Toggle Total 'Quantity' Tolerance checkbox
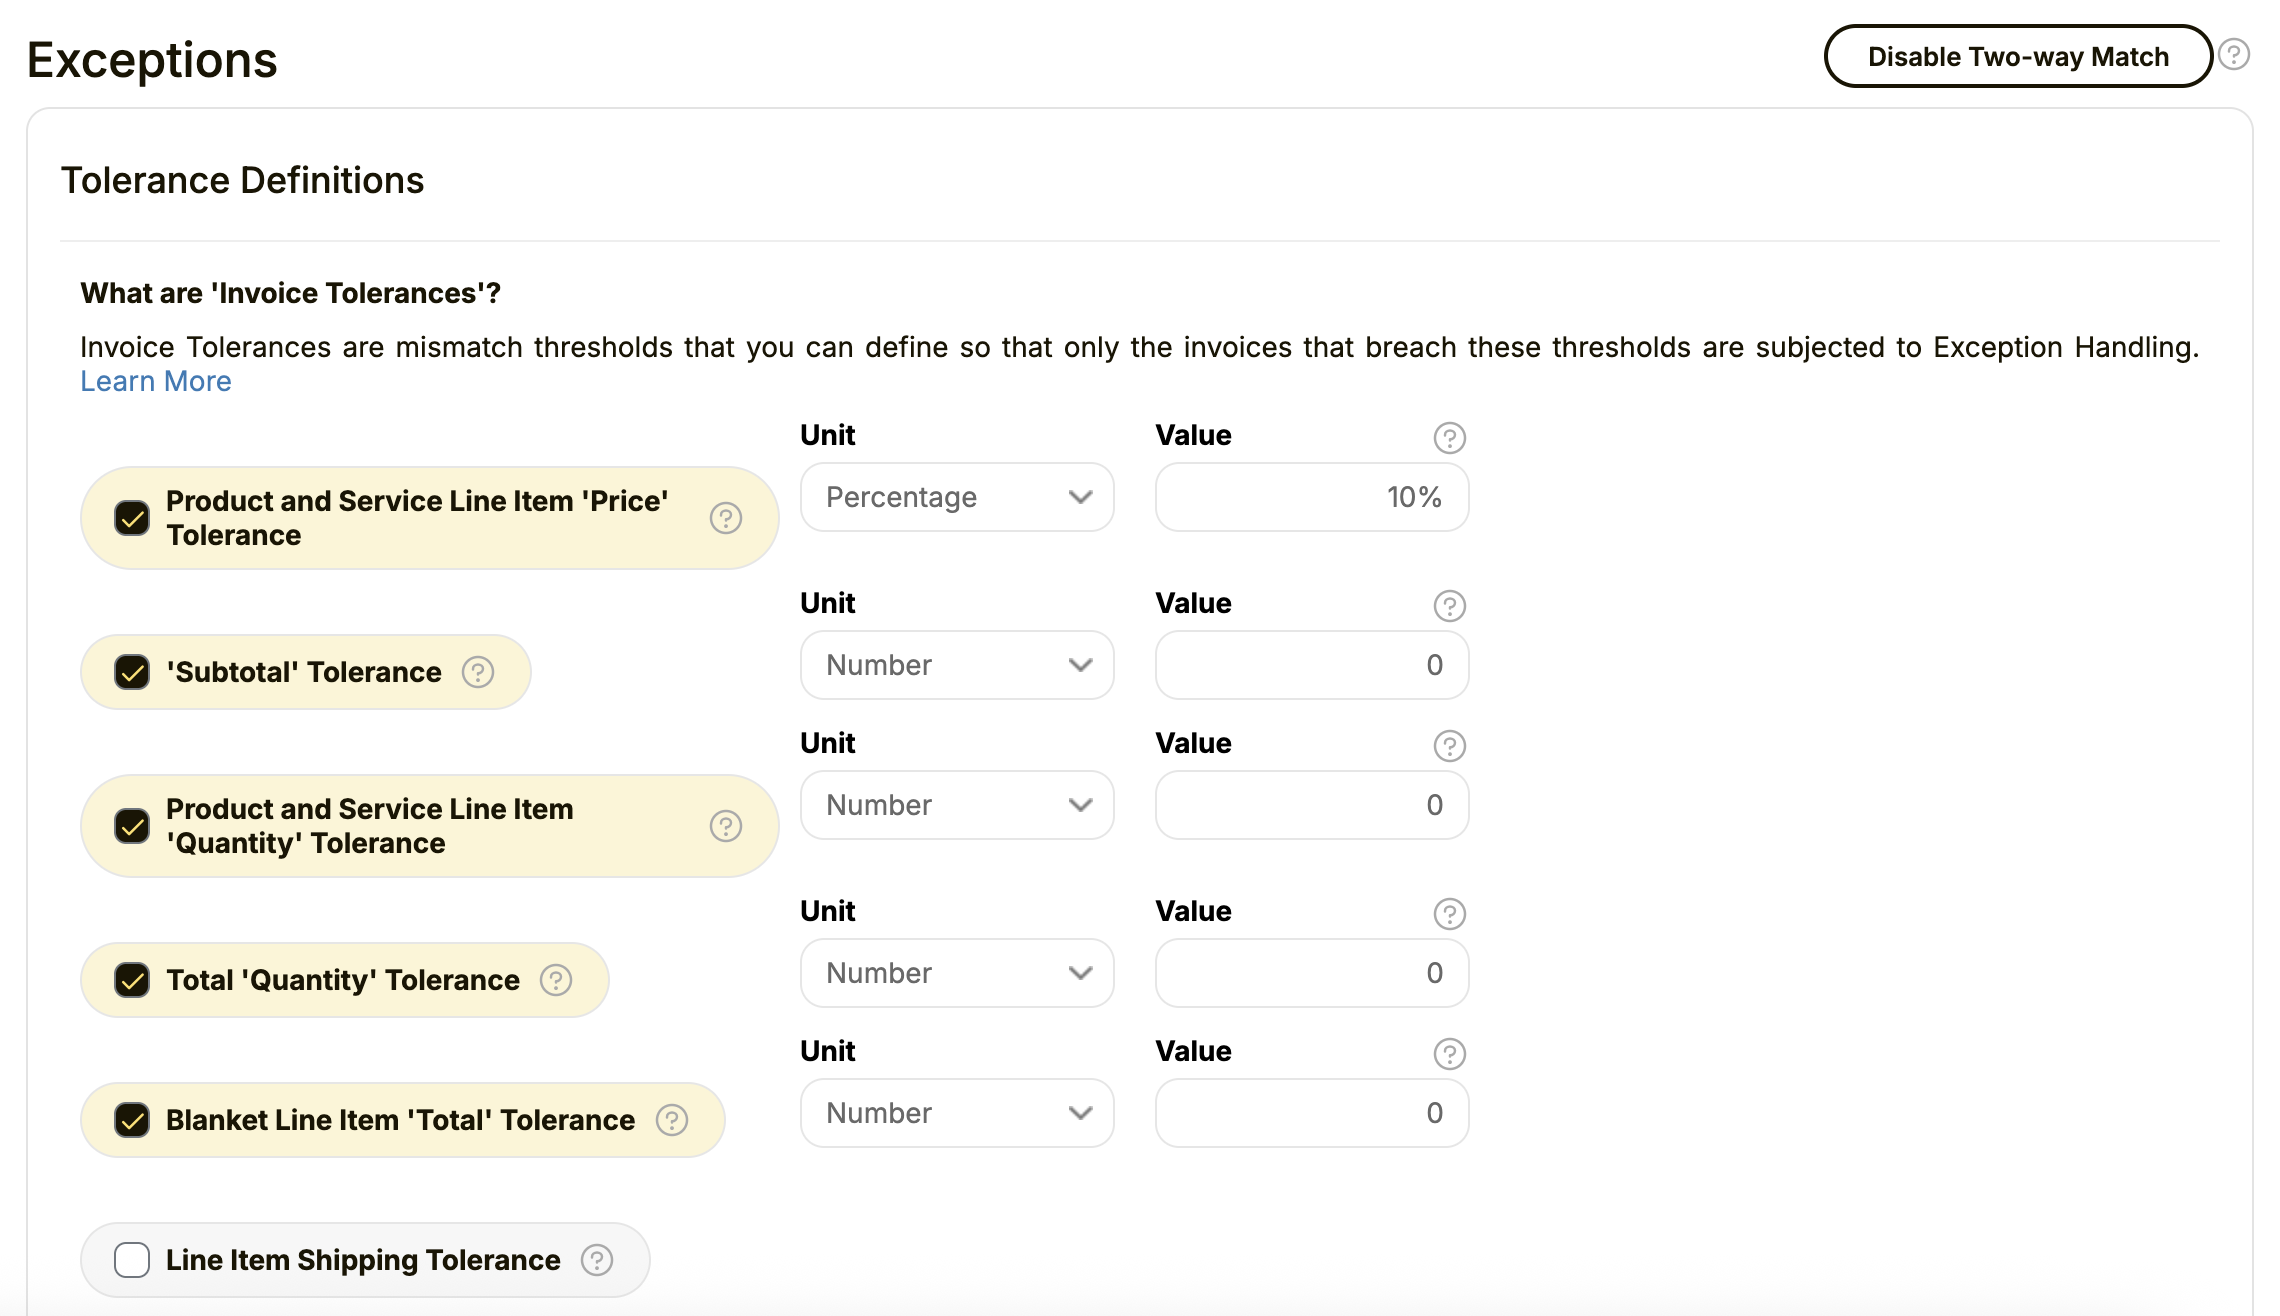Screen dimensions: 2280x1316 pos(132,980)
